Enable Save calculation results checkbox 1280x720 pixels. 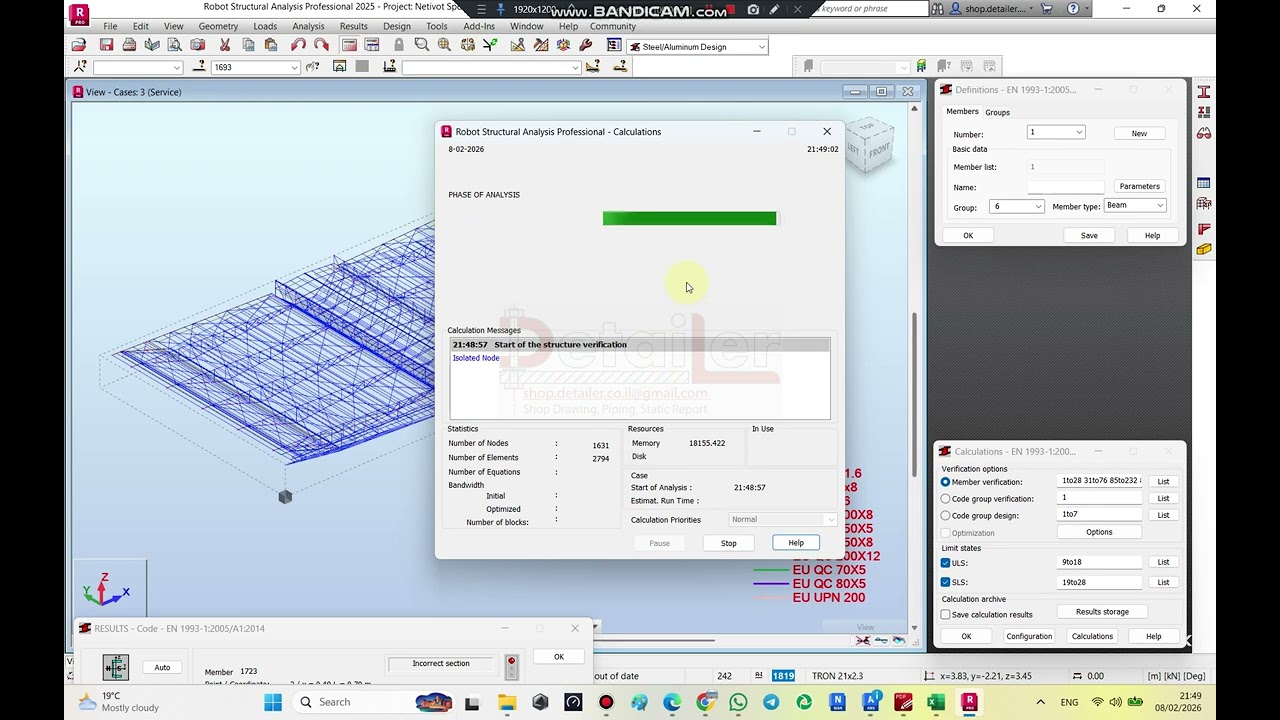945,615
